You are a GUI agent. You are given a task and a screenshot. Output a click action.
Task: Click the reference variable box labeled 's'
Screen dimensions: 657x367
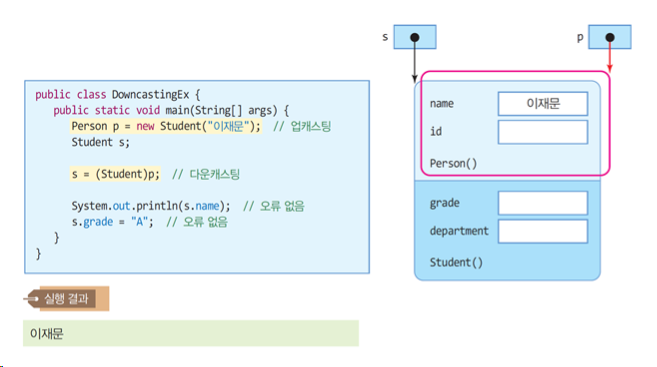415,37
